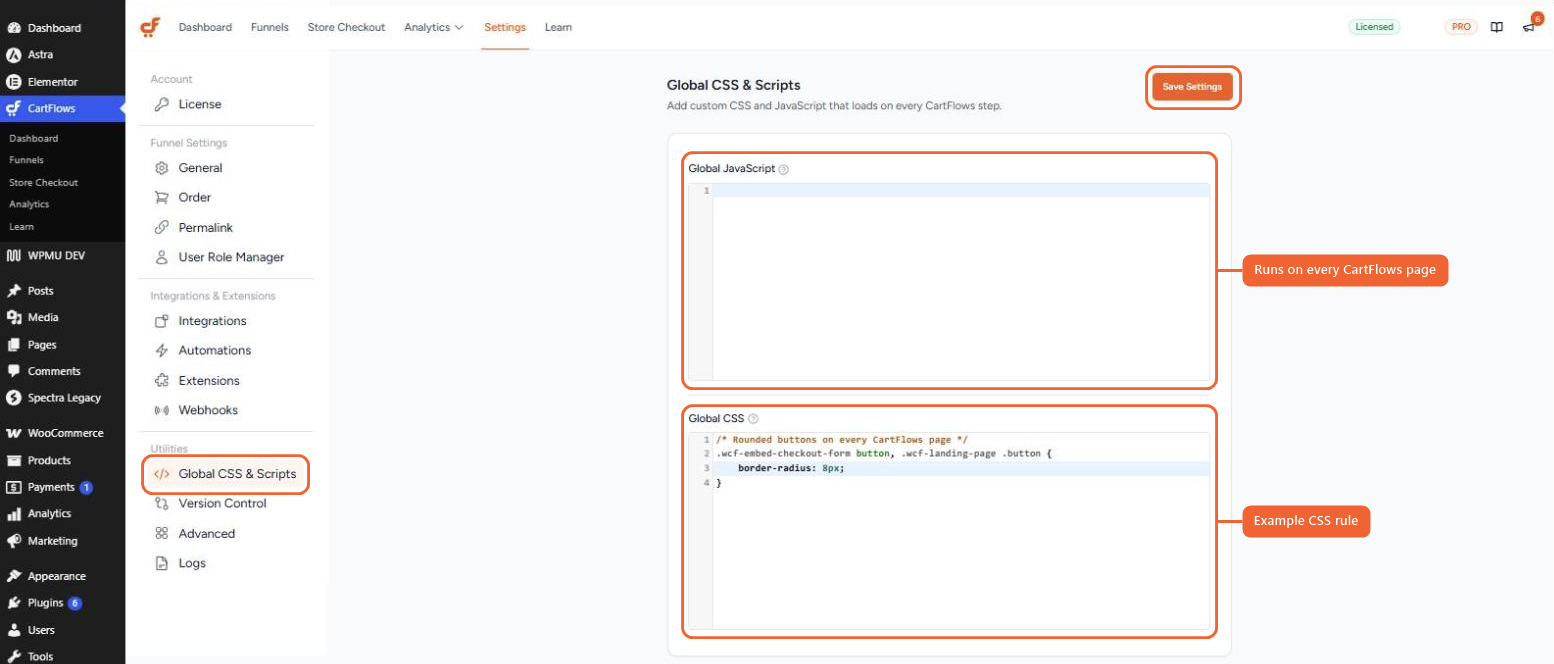Click the lightning icon for Automations
1554x664 pixels.
click(161, 350)
